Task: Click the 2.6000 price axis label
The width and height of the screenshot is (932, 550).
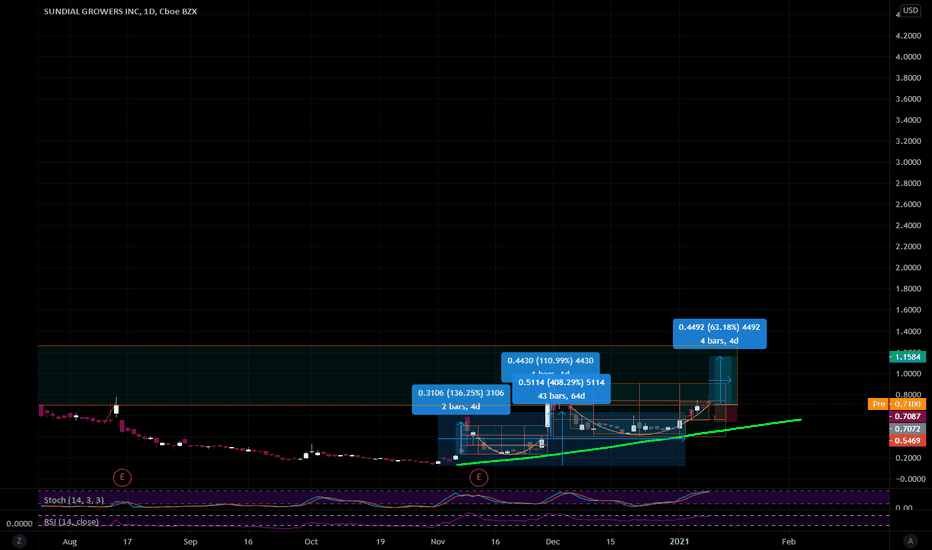Action: click(x=908, y=205)
